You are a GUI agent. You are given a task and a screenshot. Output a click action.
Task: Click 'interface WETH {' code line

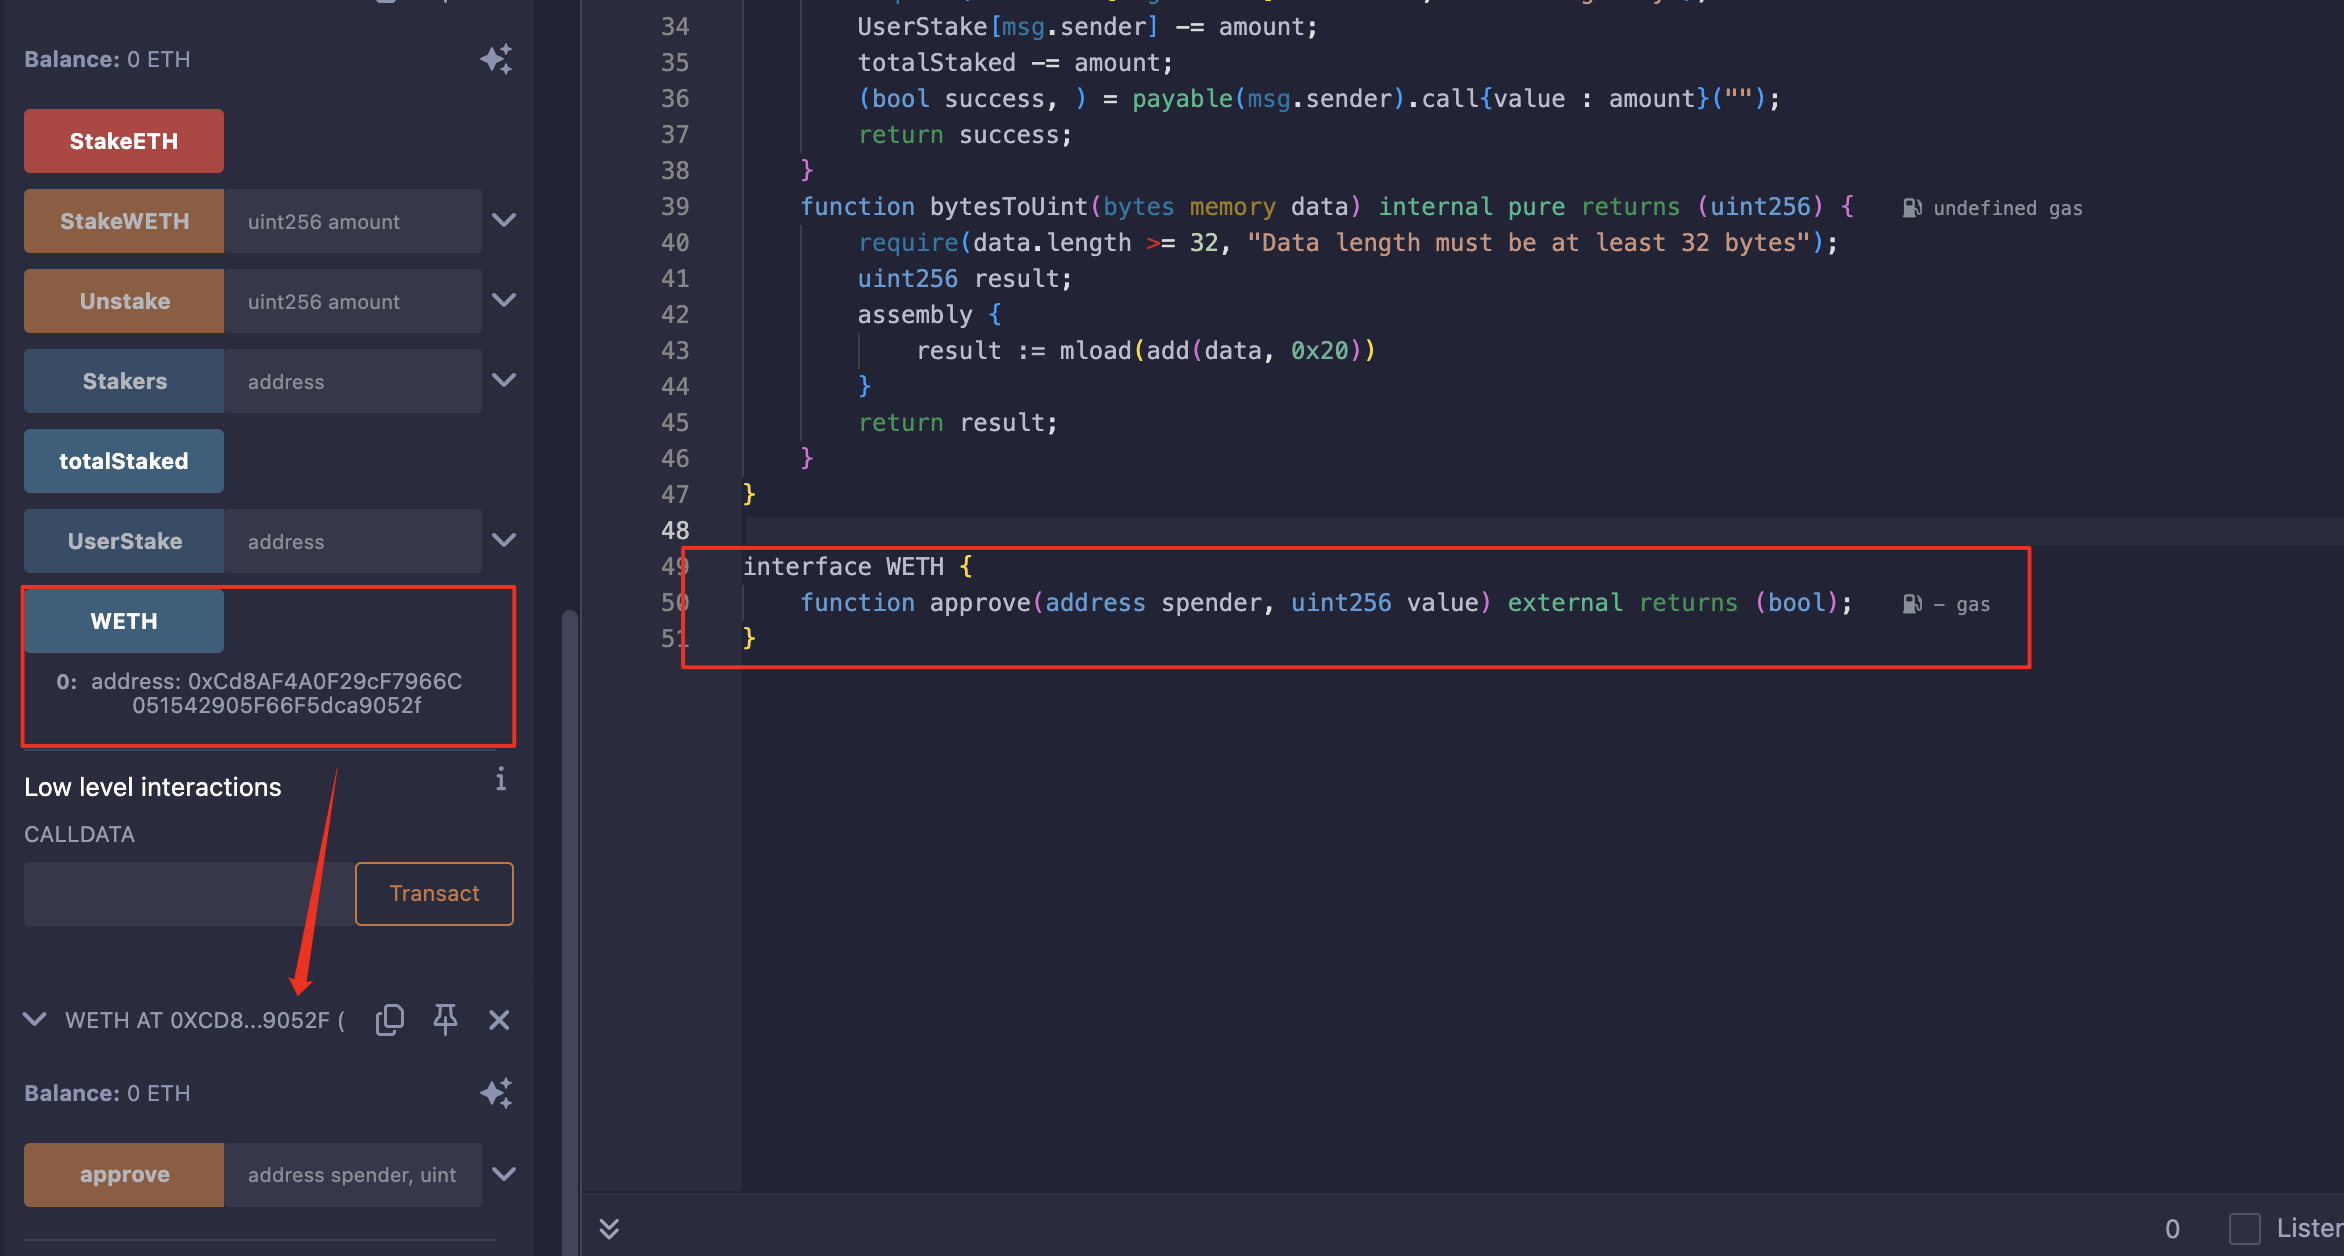pyautogui.click(x=857, y=566)
